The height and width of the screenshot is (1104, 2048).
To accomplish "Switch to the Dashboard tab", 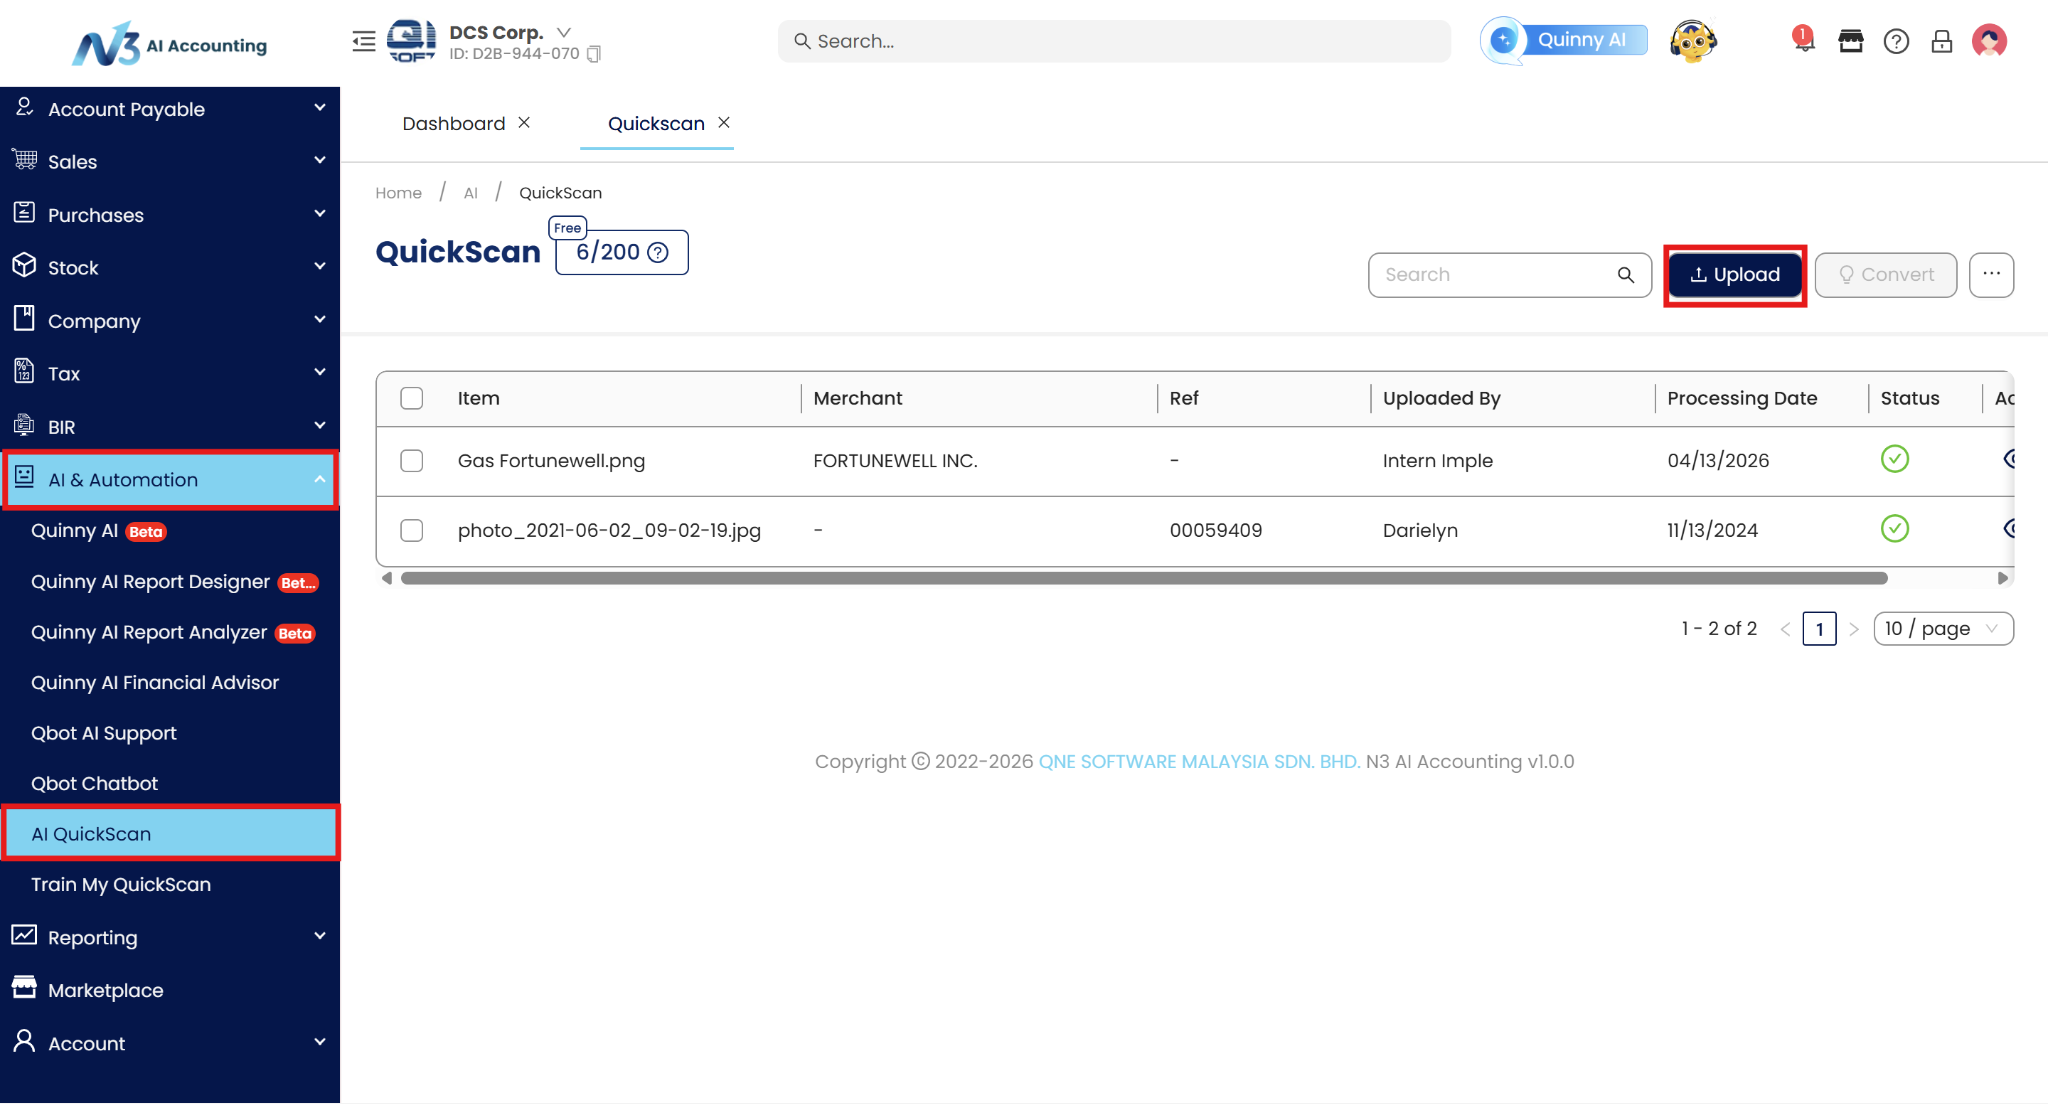I will tap(454, 123).
